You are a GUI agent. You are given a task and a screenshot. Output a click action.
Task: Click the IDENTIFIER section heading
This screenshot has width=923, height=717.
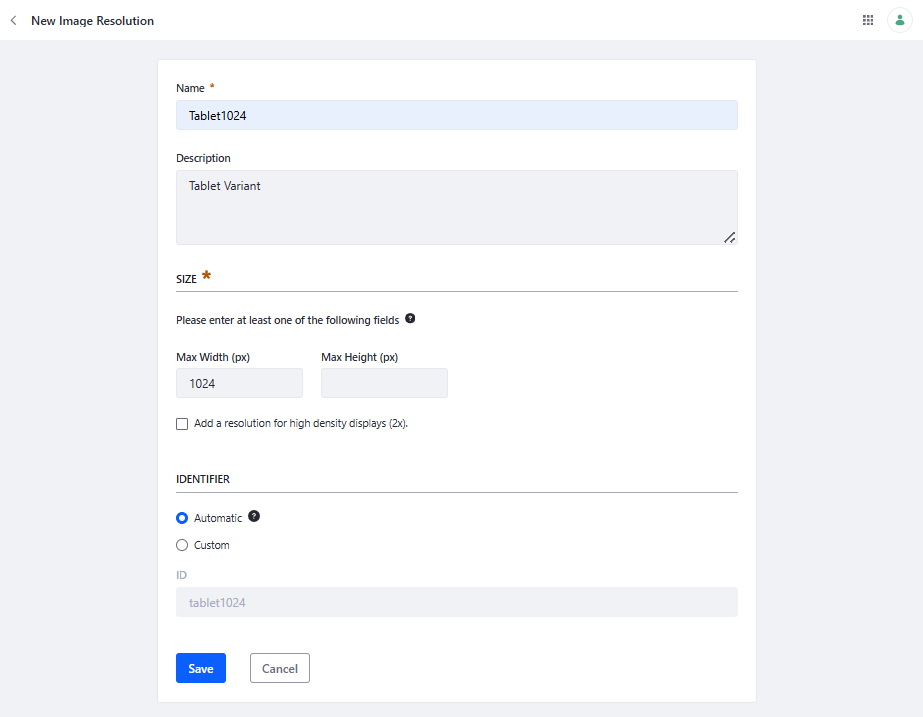(x=203, y=479)
